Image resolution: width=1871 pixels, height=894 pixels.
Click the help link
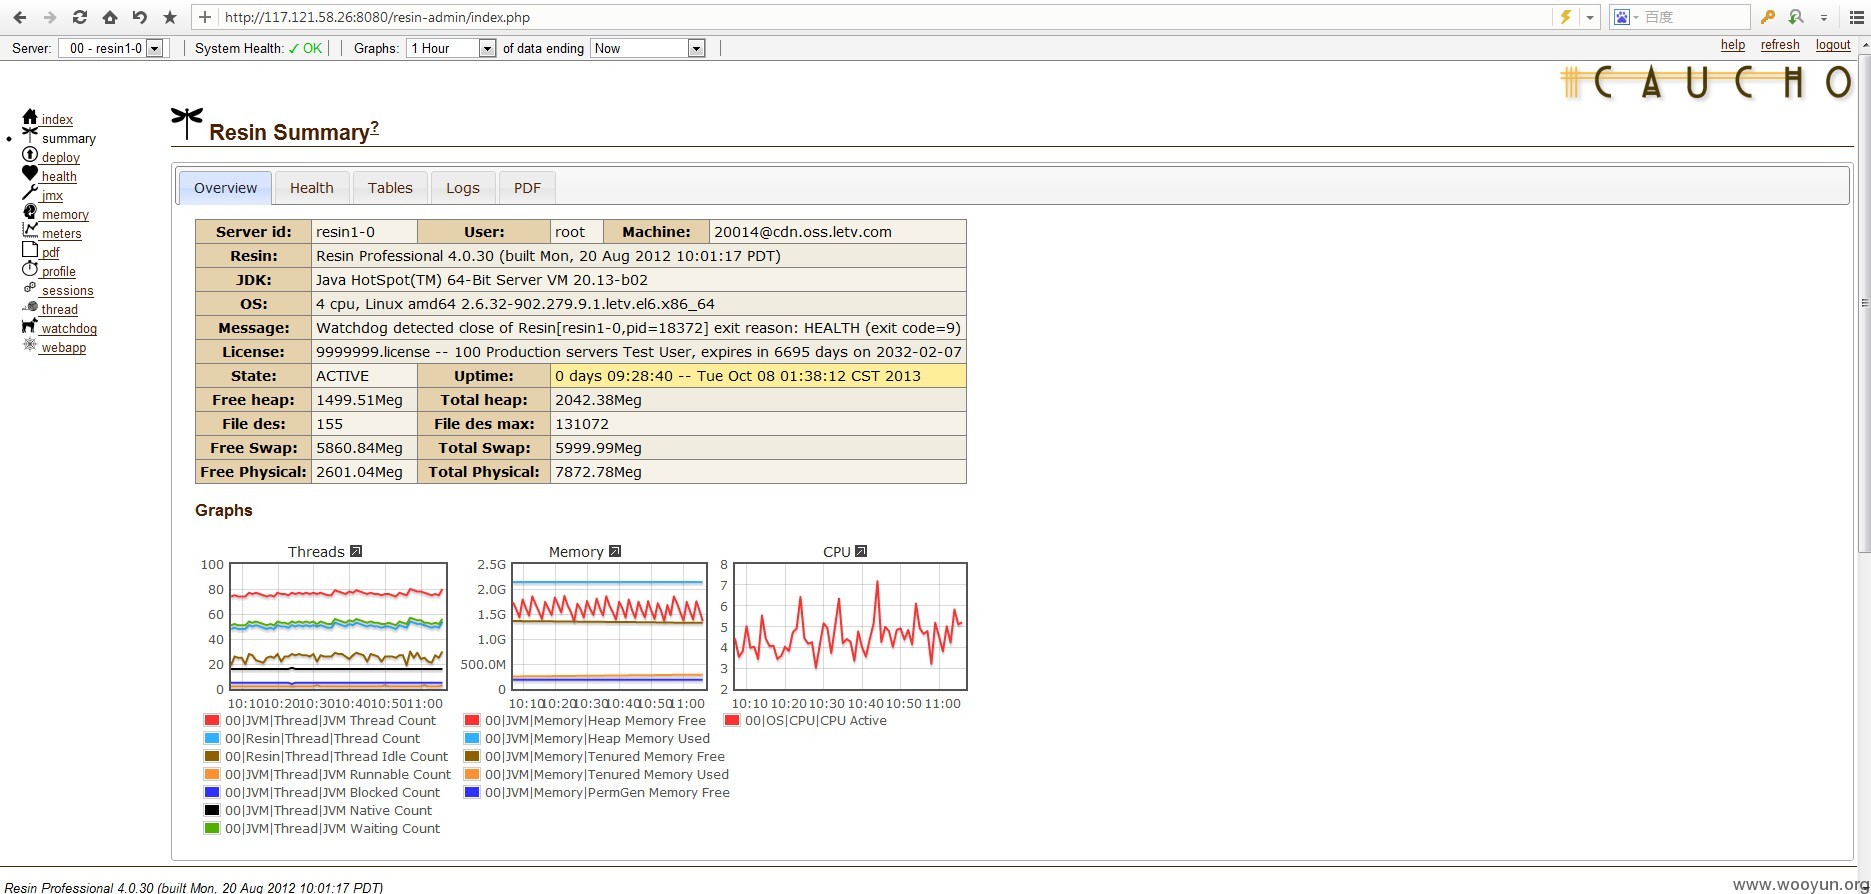(1733, 45)
